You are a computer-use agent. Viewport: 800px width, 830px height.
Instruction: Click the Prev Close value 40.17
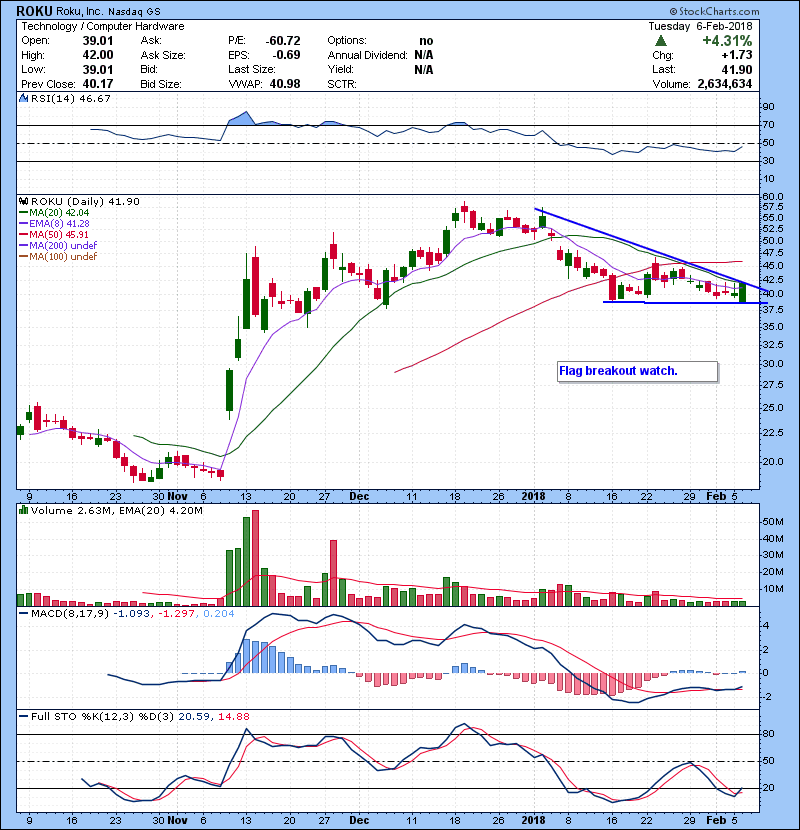coord(98,84)
